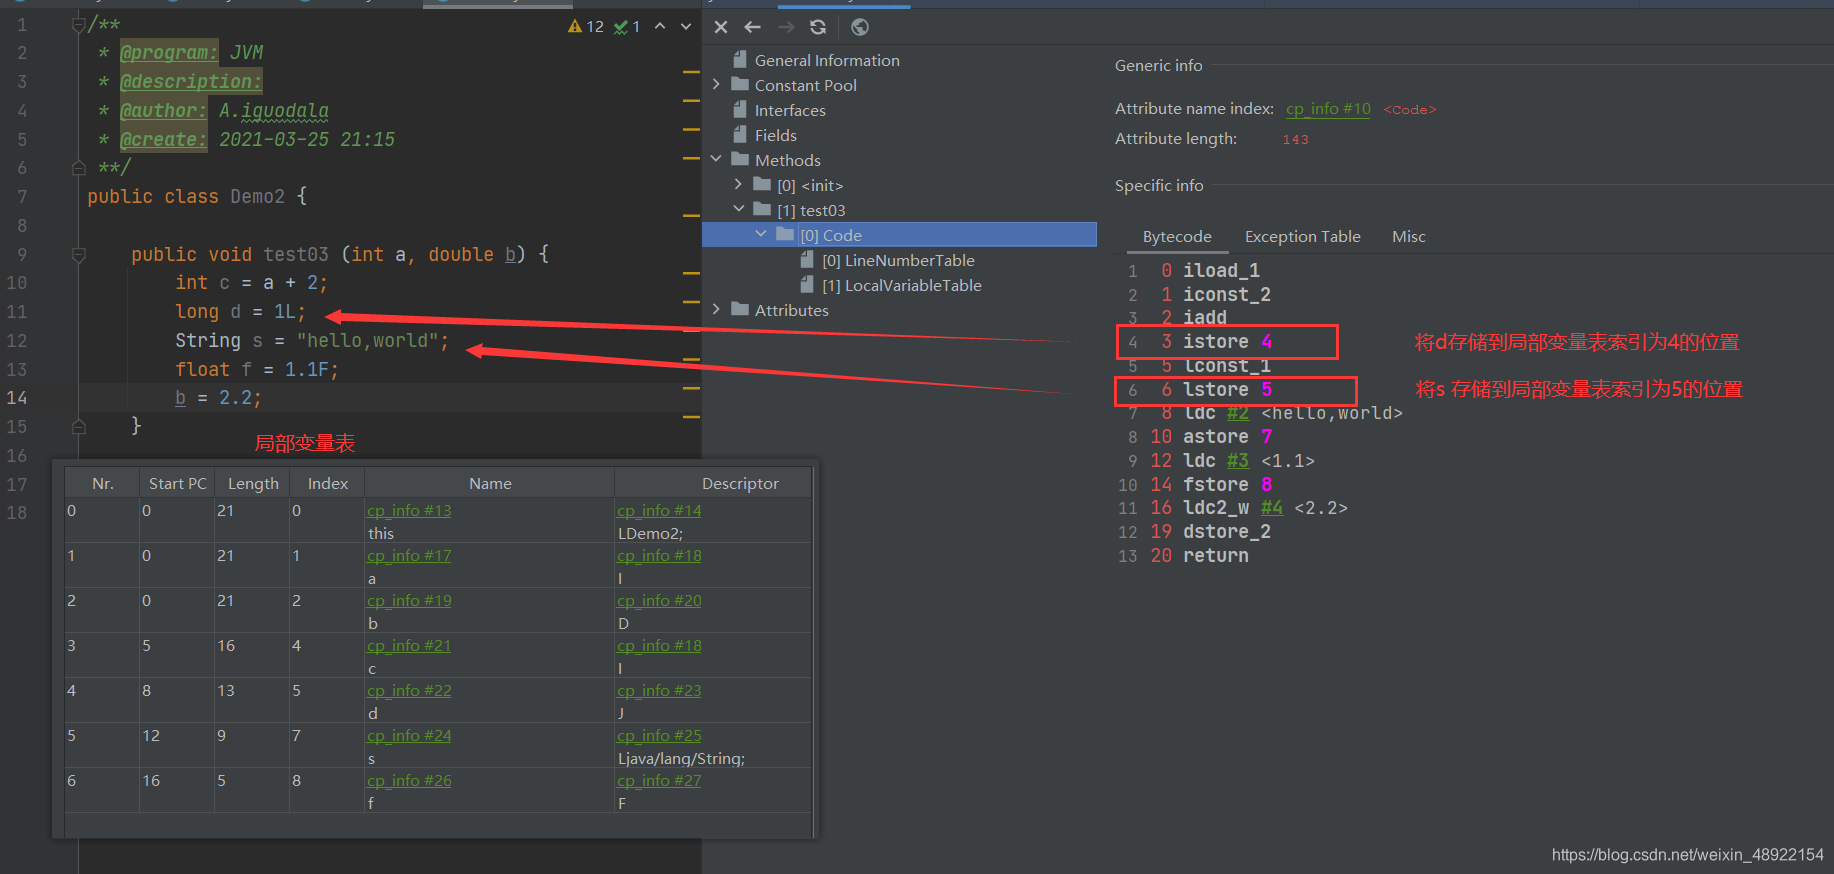Image resolution: width=1834 pixels, height=874 pixels.
Task: Click the "iload_1" bytecode instruction
Action: tap(1221, 270)
